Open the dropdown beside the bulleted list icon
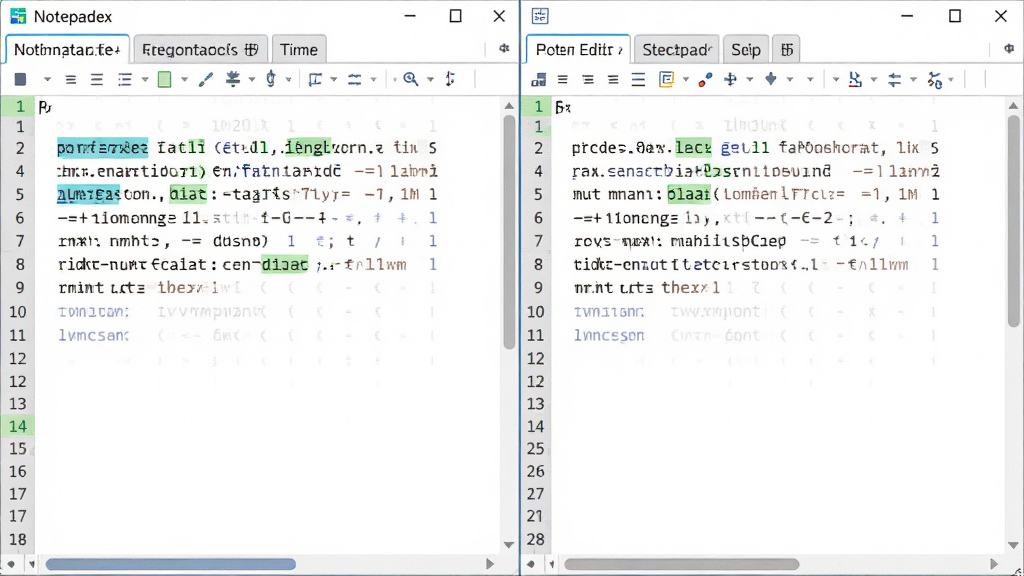 click(145, 80)
